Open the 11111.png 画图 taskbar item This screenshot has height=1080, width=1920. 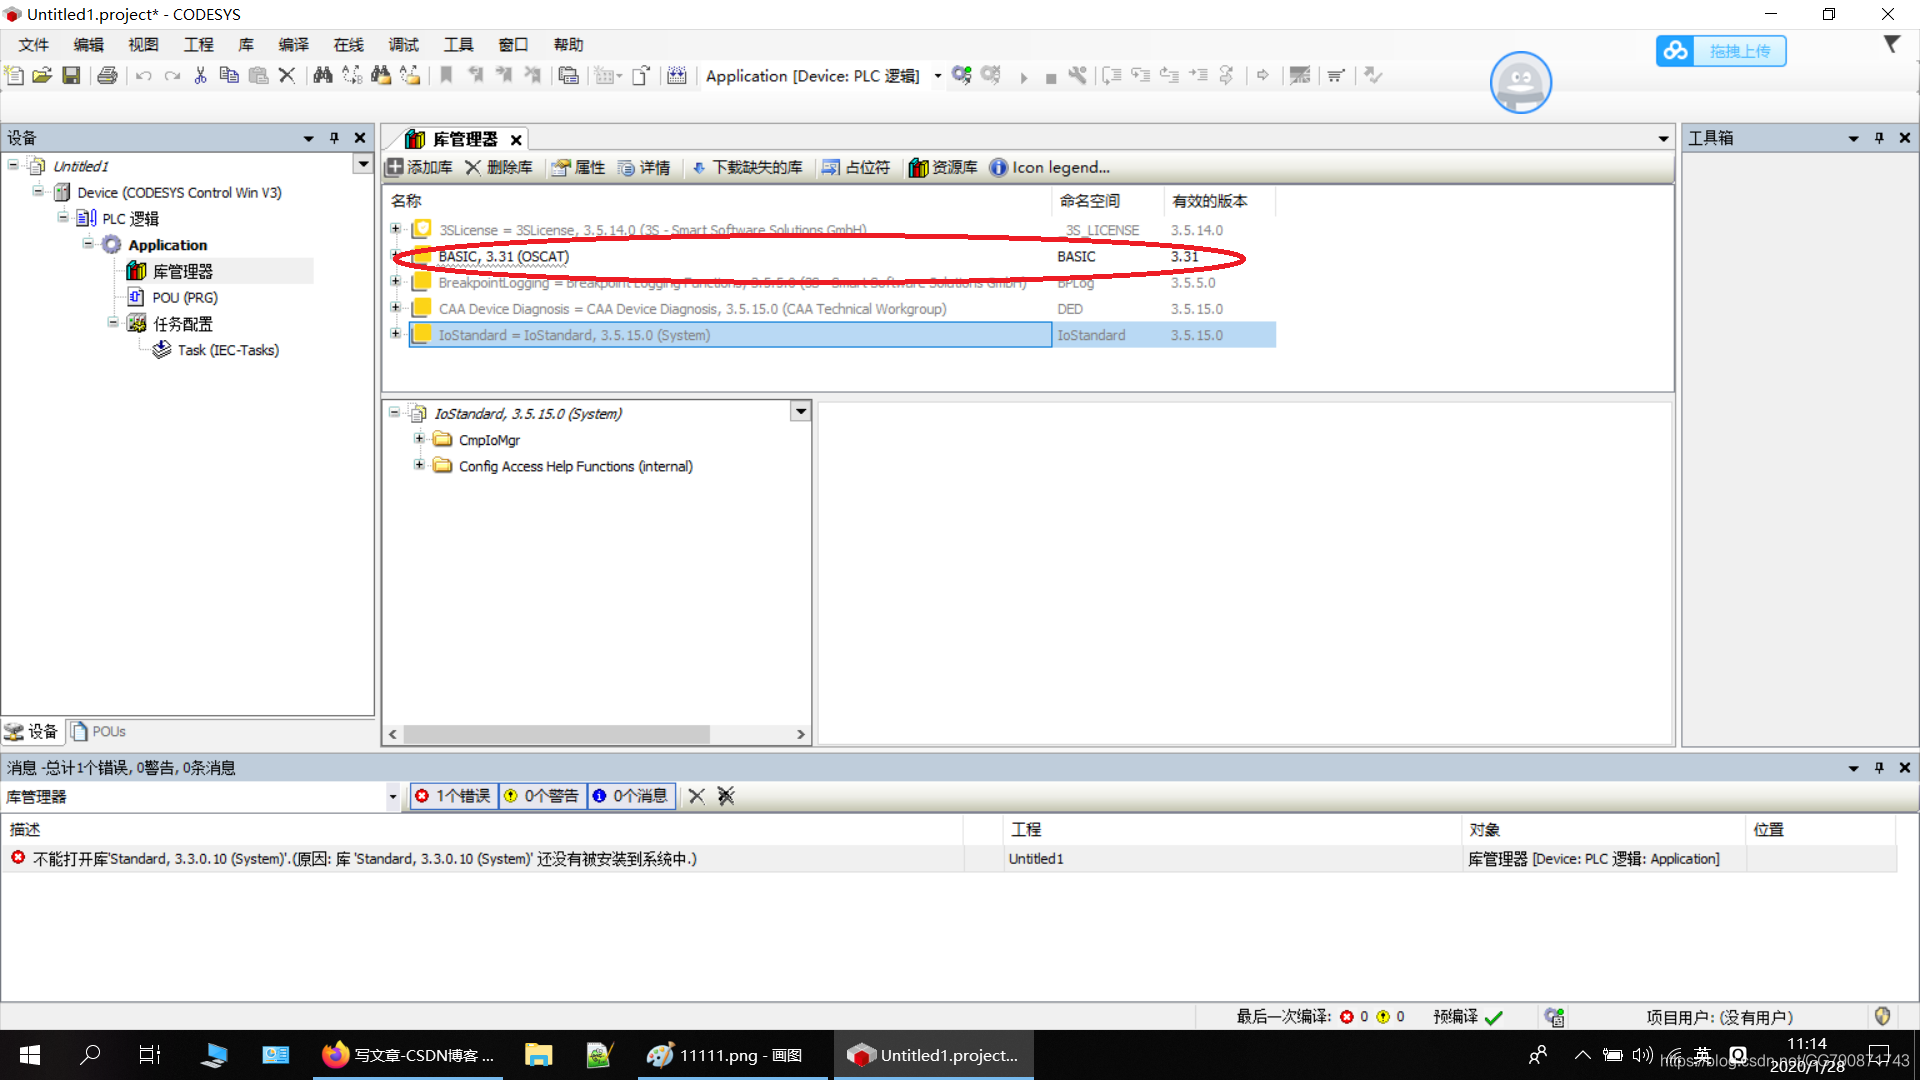pos(733,1055)
